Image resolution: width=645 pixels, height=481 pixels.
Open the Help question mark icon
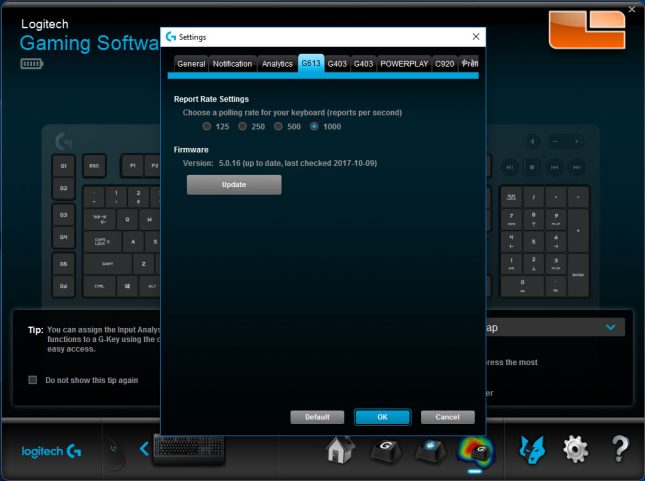pyautogui.click(x=620, y=448)
